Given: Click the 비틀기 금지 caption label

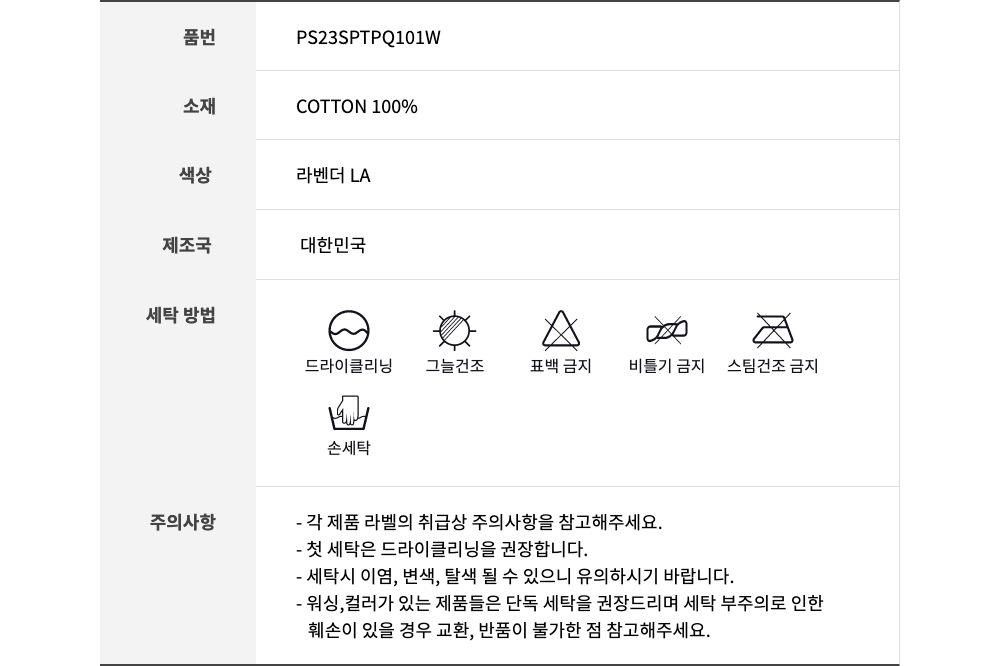Looking at the screenshot, I should (666, 366).
